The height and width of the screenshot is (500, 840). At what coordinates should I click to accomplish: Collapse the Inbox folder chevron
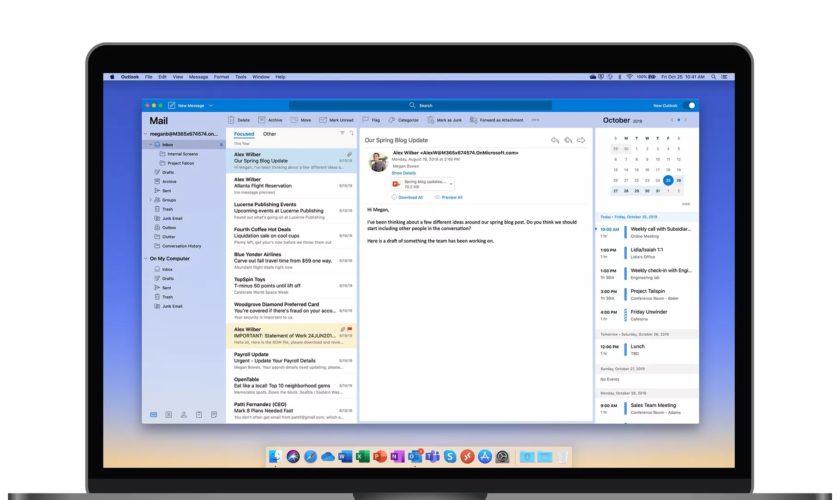[x=151, y=145]
